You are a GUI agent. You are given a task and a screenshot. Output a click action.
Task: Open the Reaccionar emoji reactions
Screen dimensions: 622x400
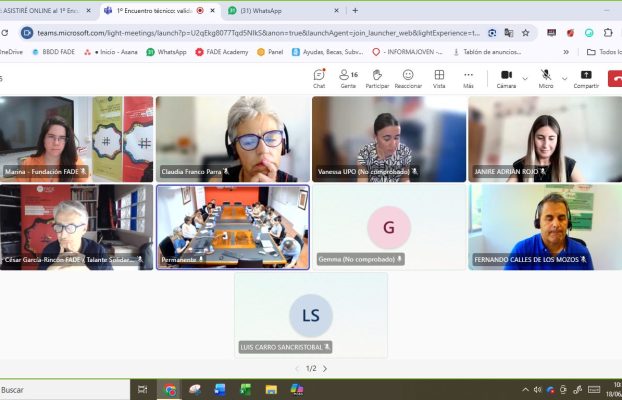point(408,79)
